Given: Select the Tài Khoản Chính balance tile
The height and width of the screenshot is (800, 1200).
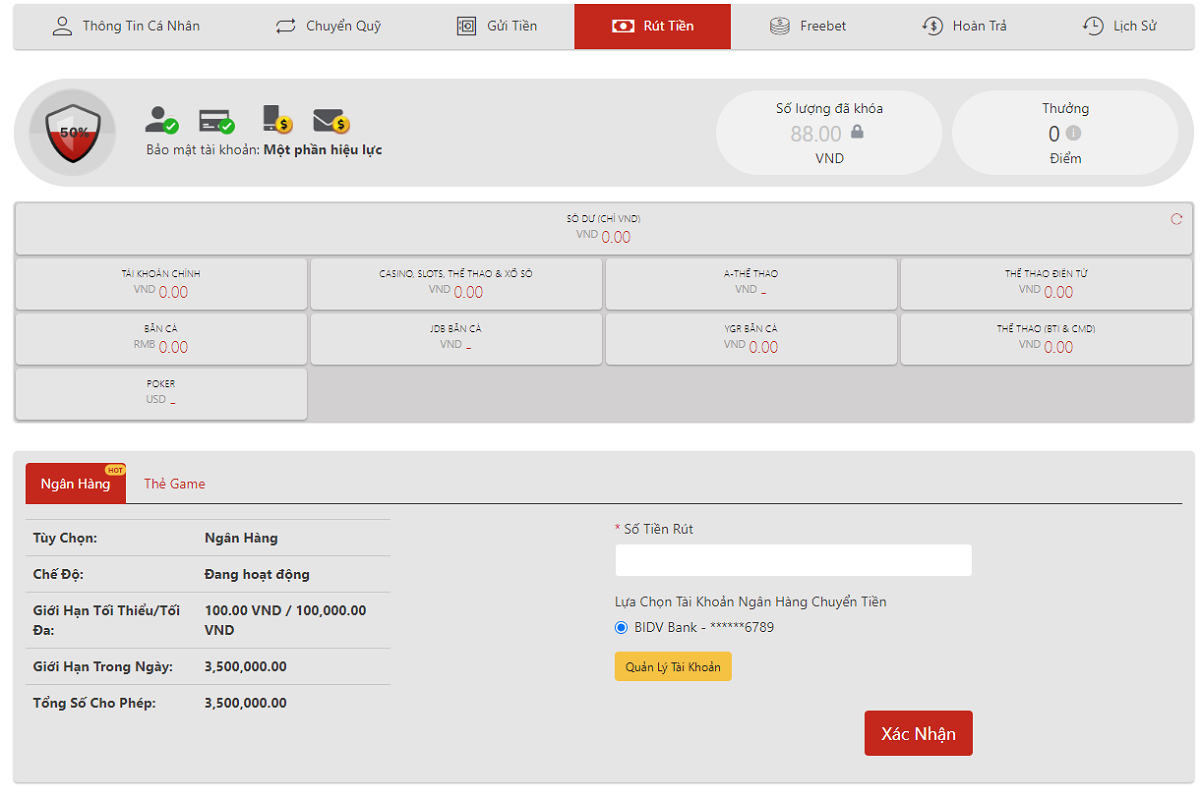Looking at the screenshot, I should click(x=161, y=283).
